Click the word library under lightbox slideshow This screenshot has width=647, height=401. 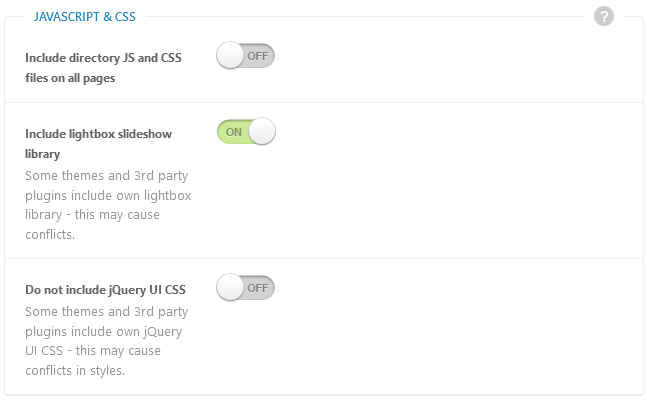[x=43, y=154]
